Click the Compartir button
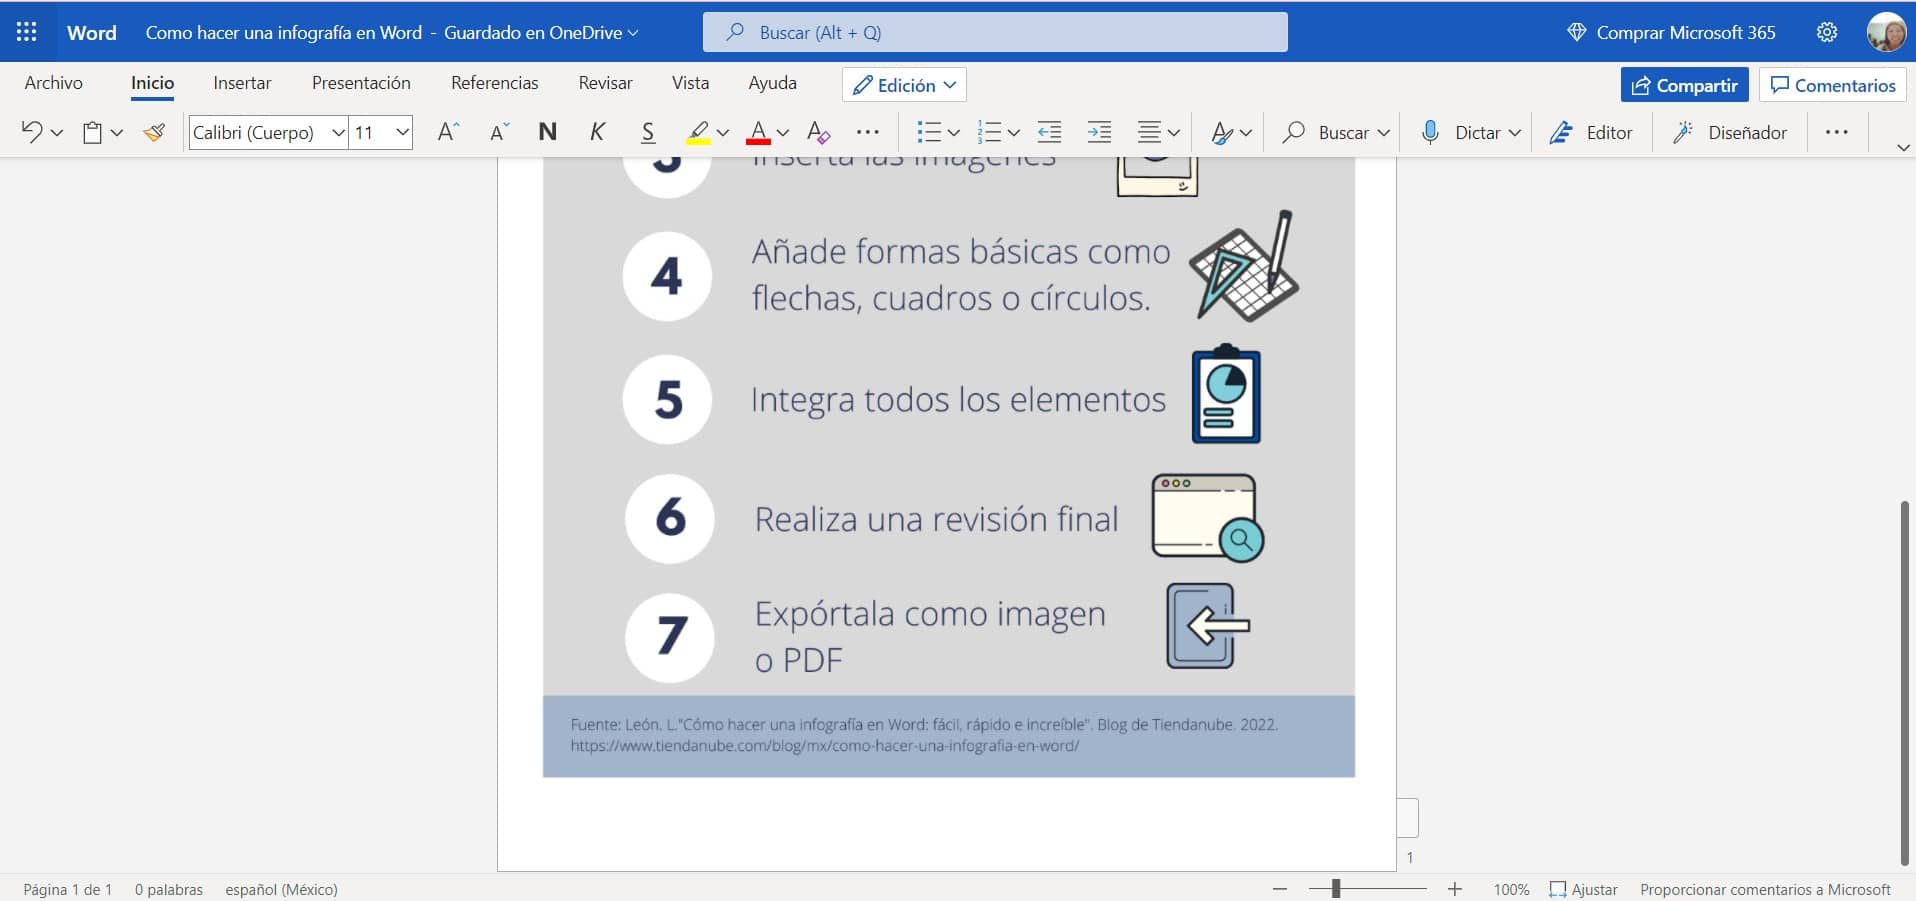1916x901 pixels. 1684,84
